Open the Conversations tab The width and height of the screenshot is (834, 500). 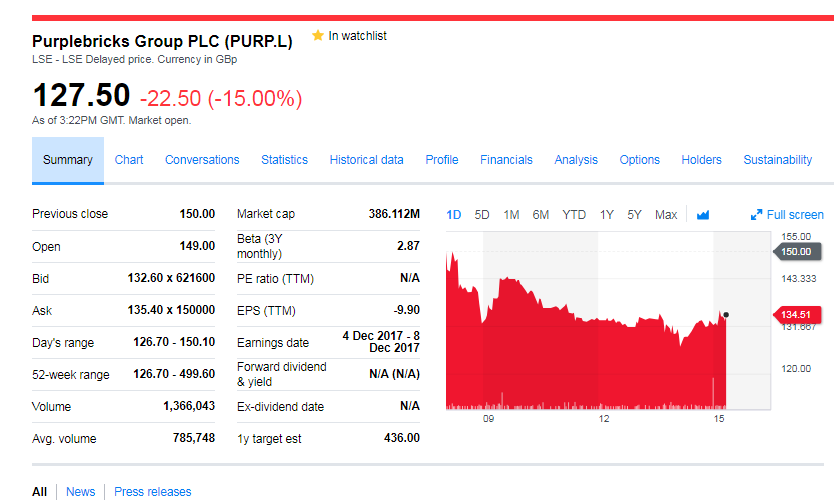[202, 160]
